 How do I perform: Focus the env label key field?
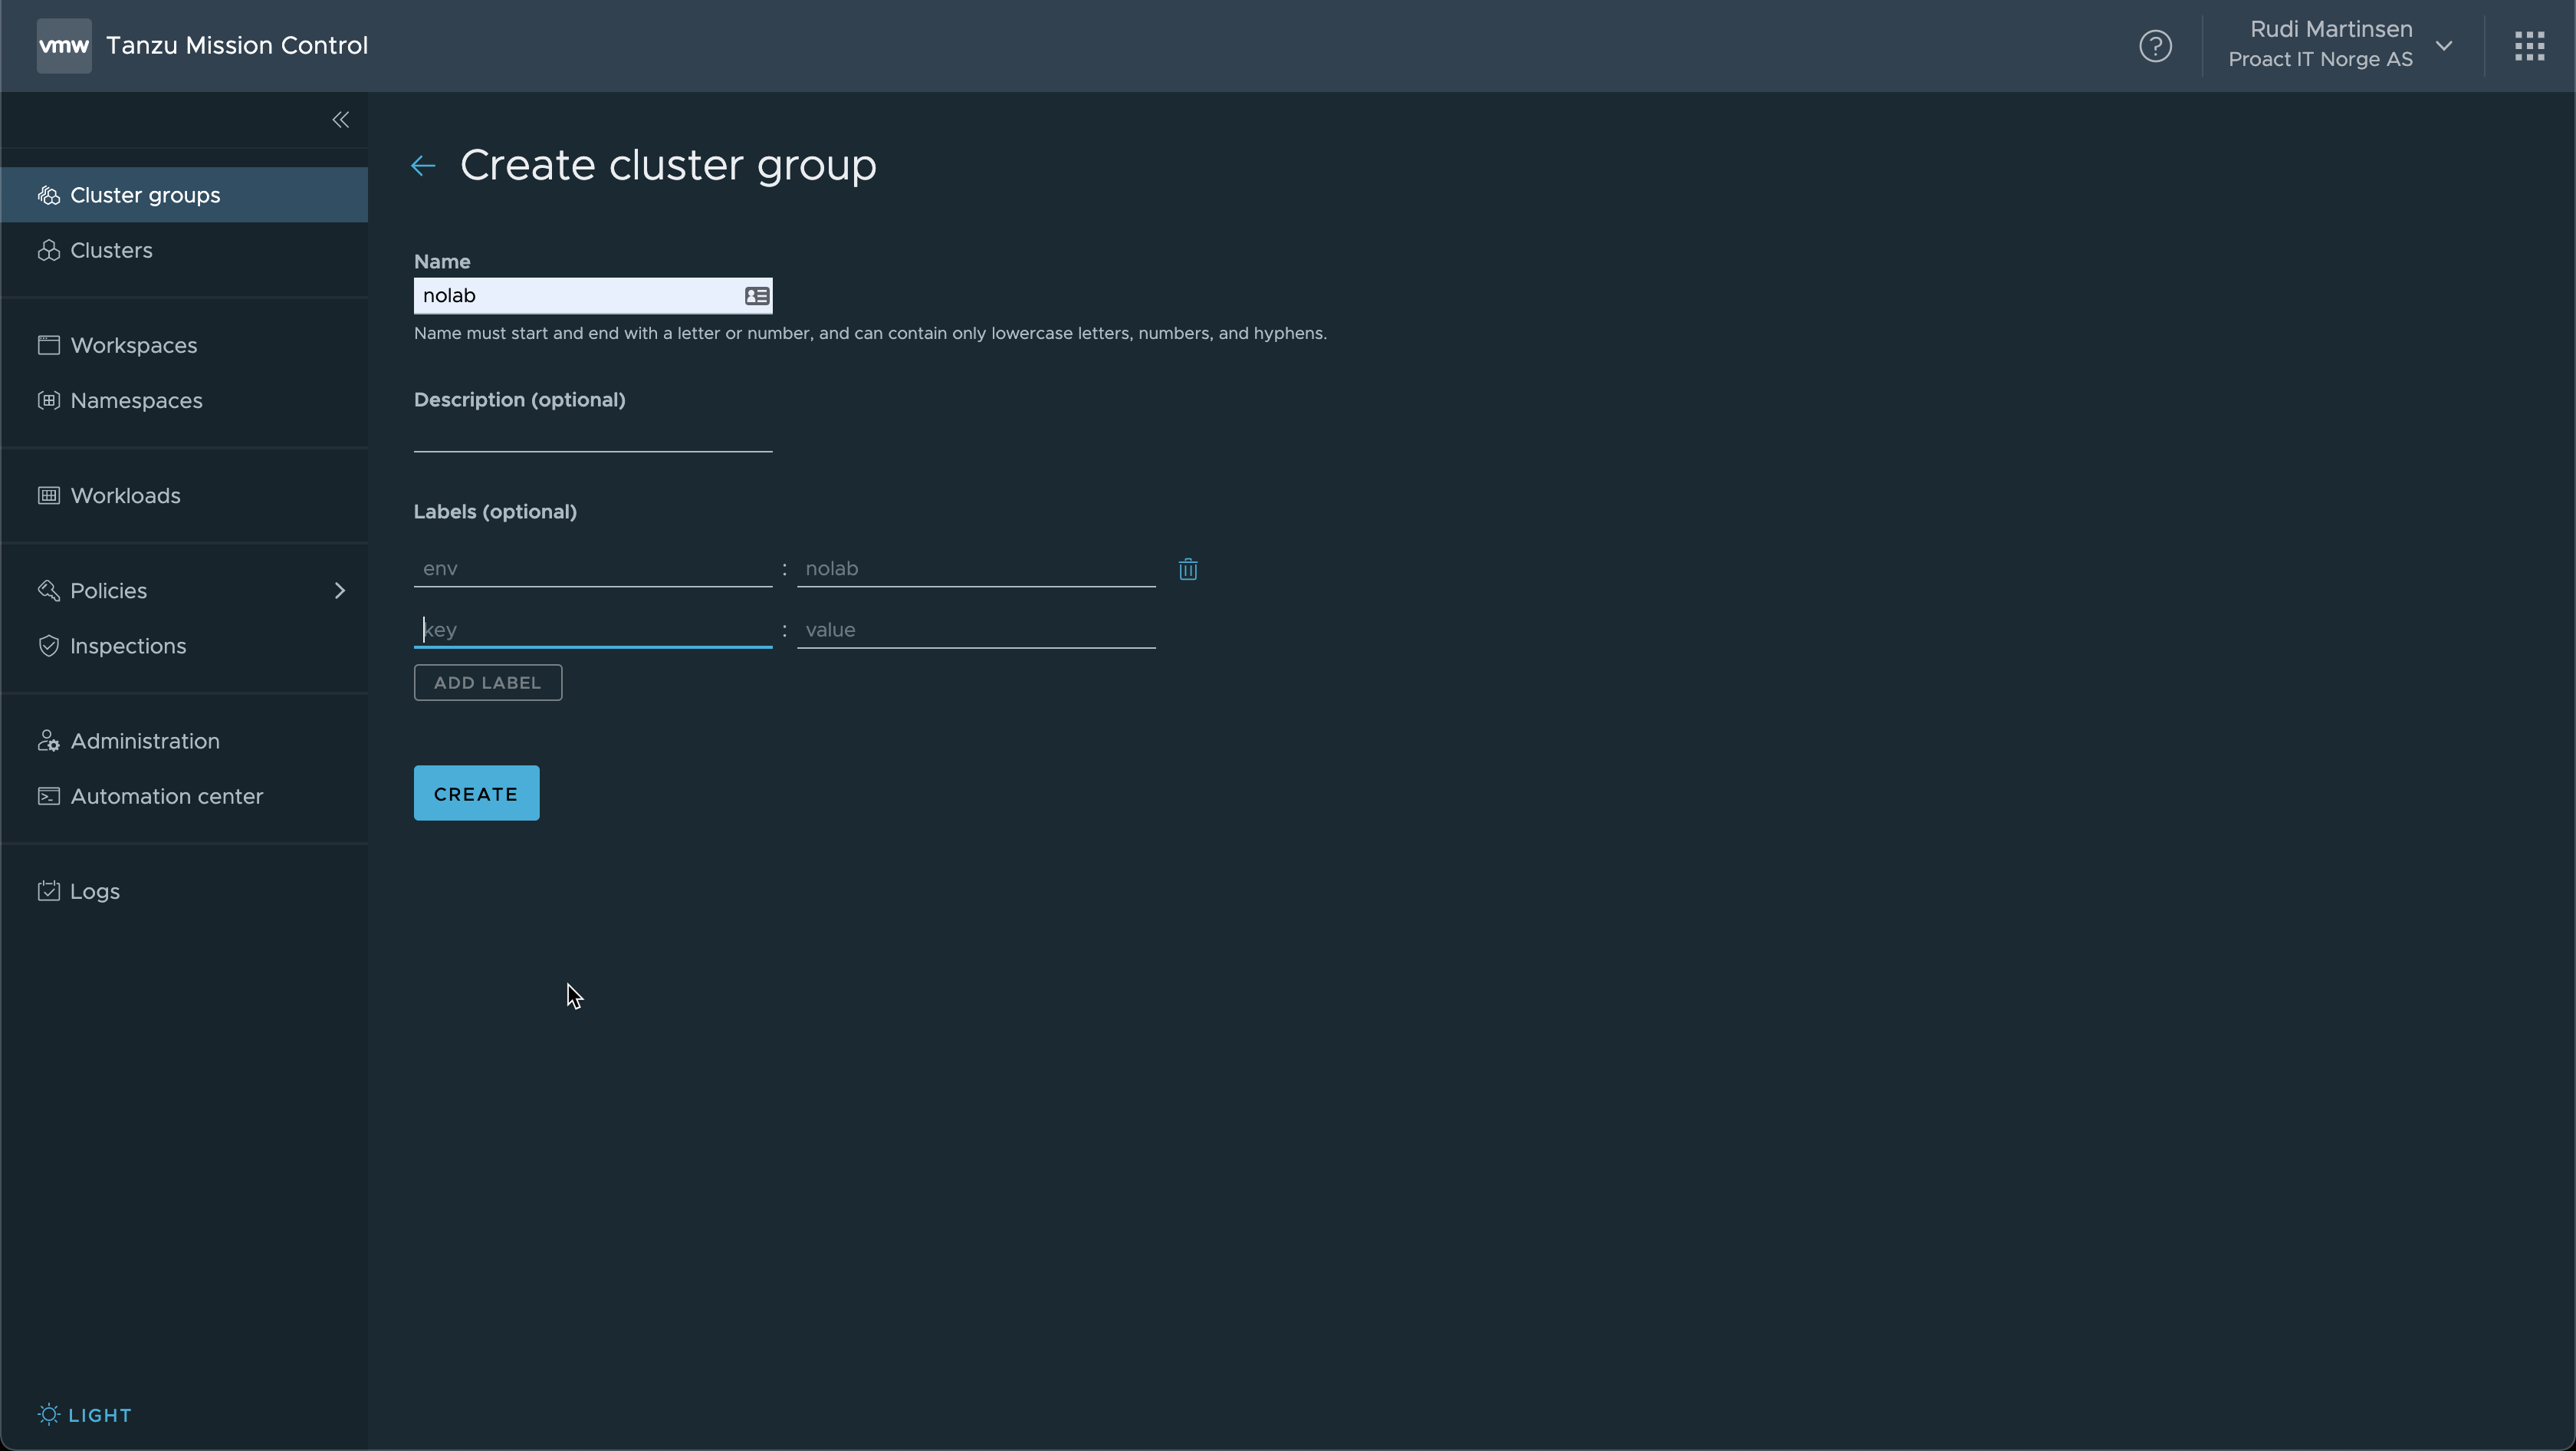[593, 569]
